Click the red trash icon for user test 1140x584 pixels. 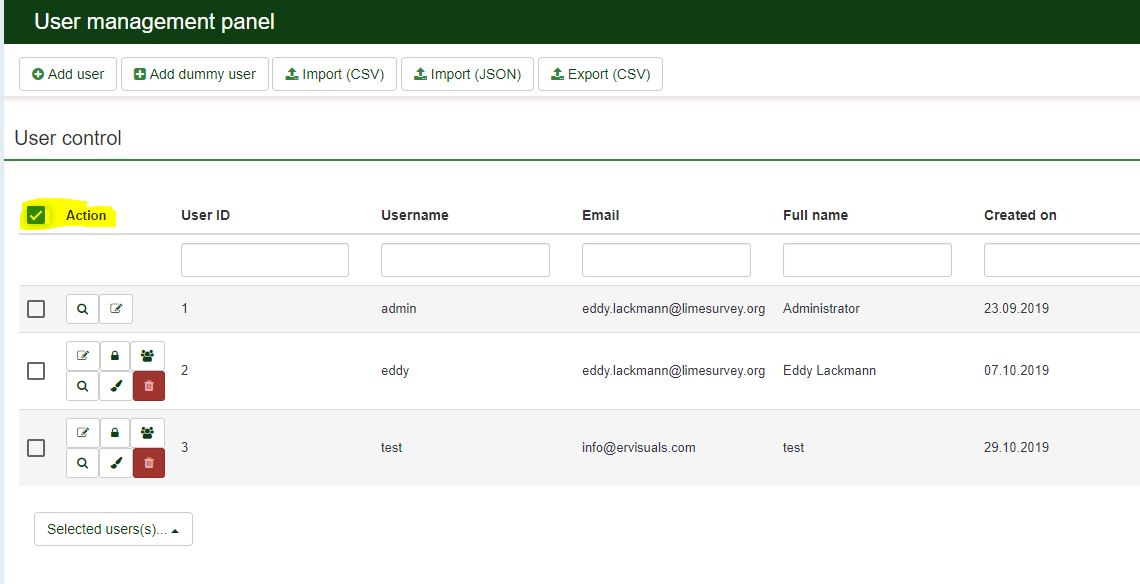point(148,463)
